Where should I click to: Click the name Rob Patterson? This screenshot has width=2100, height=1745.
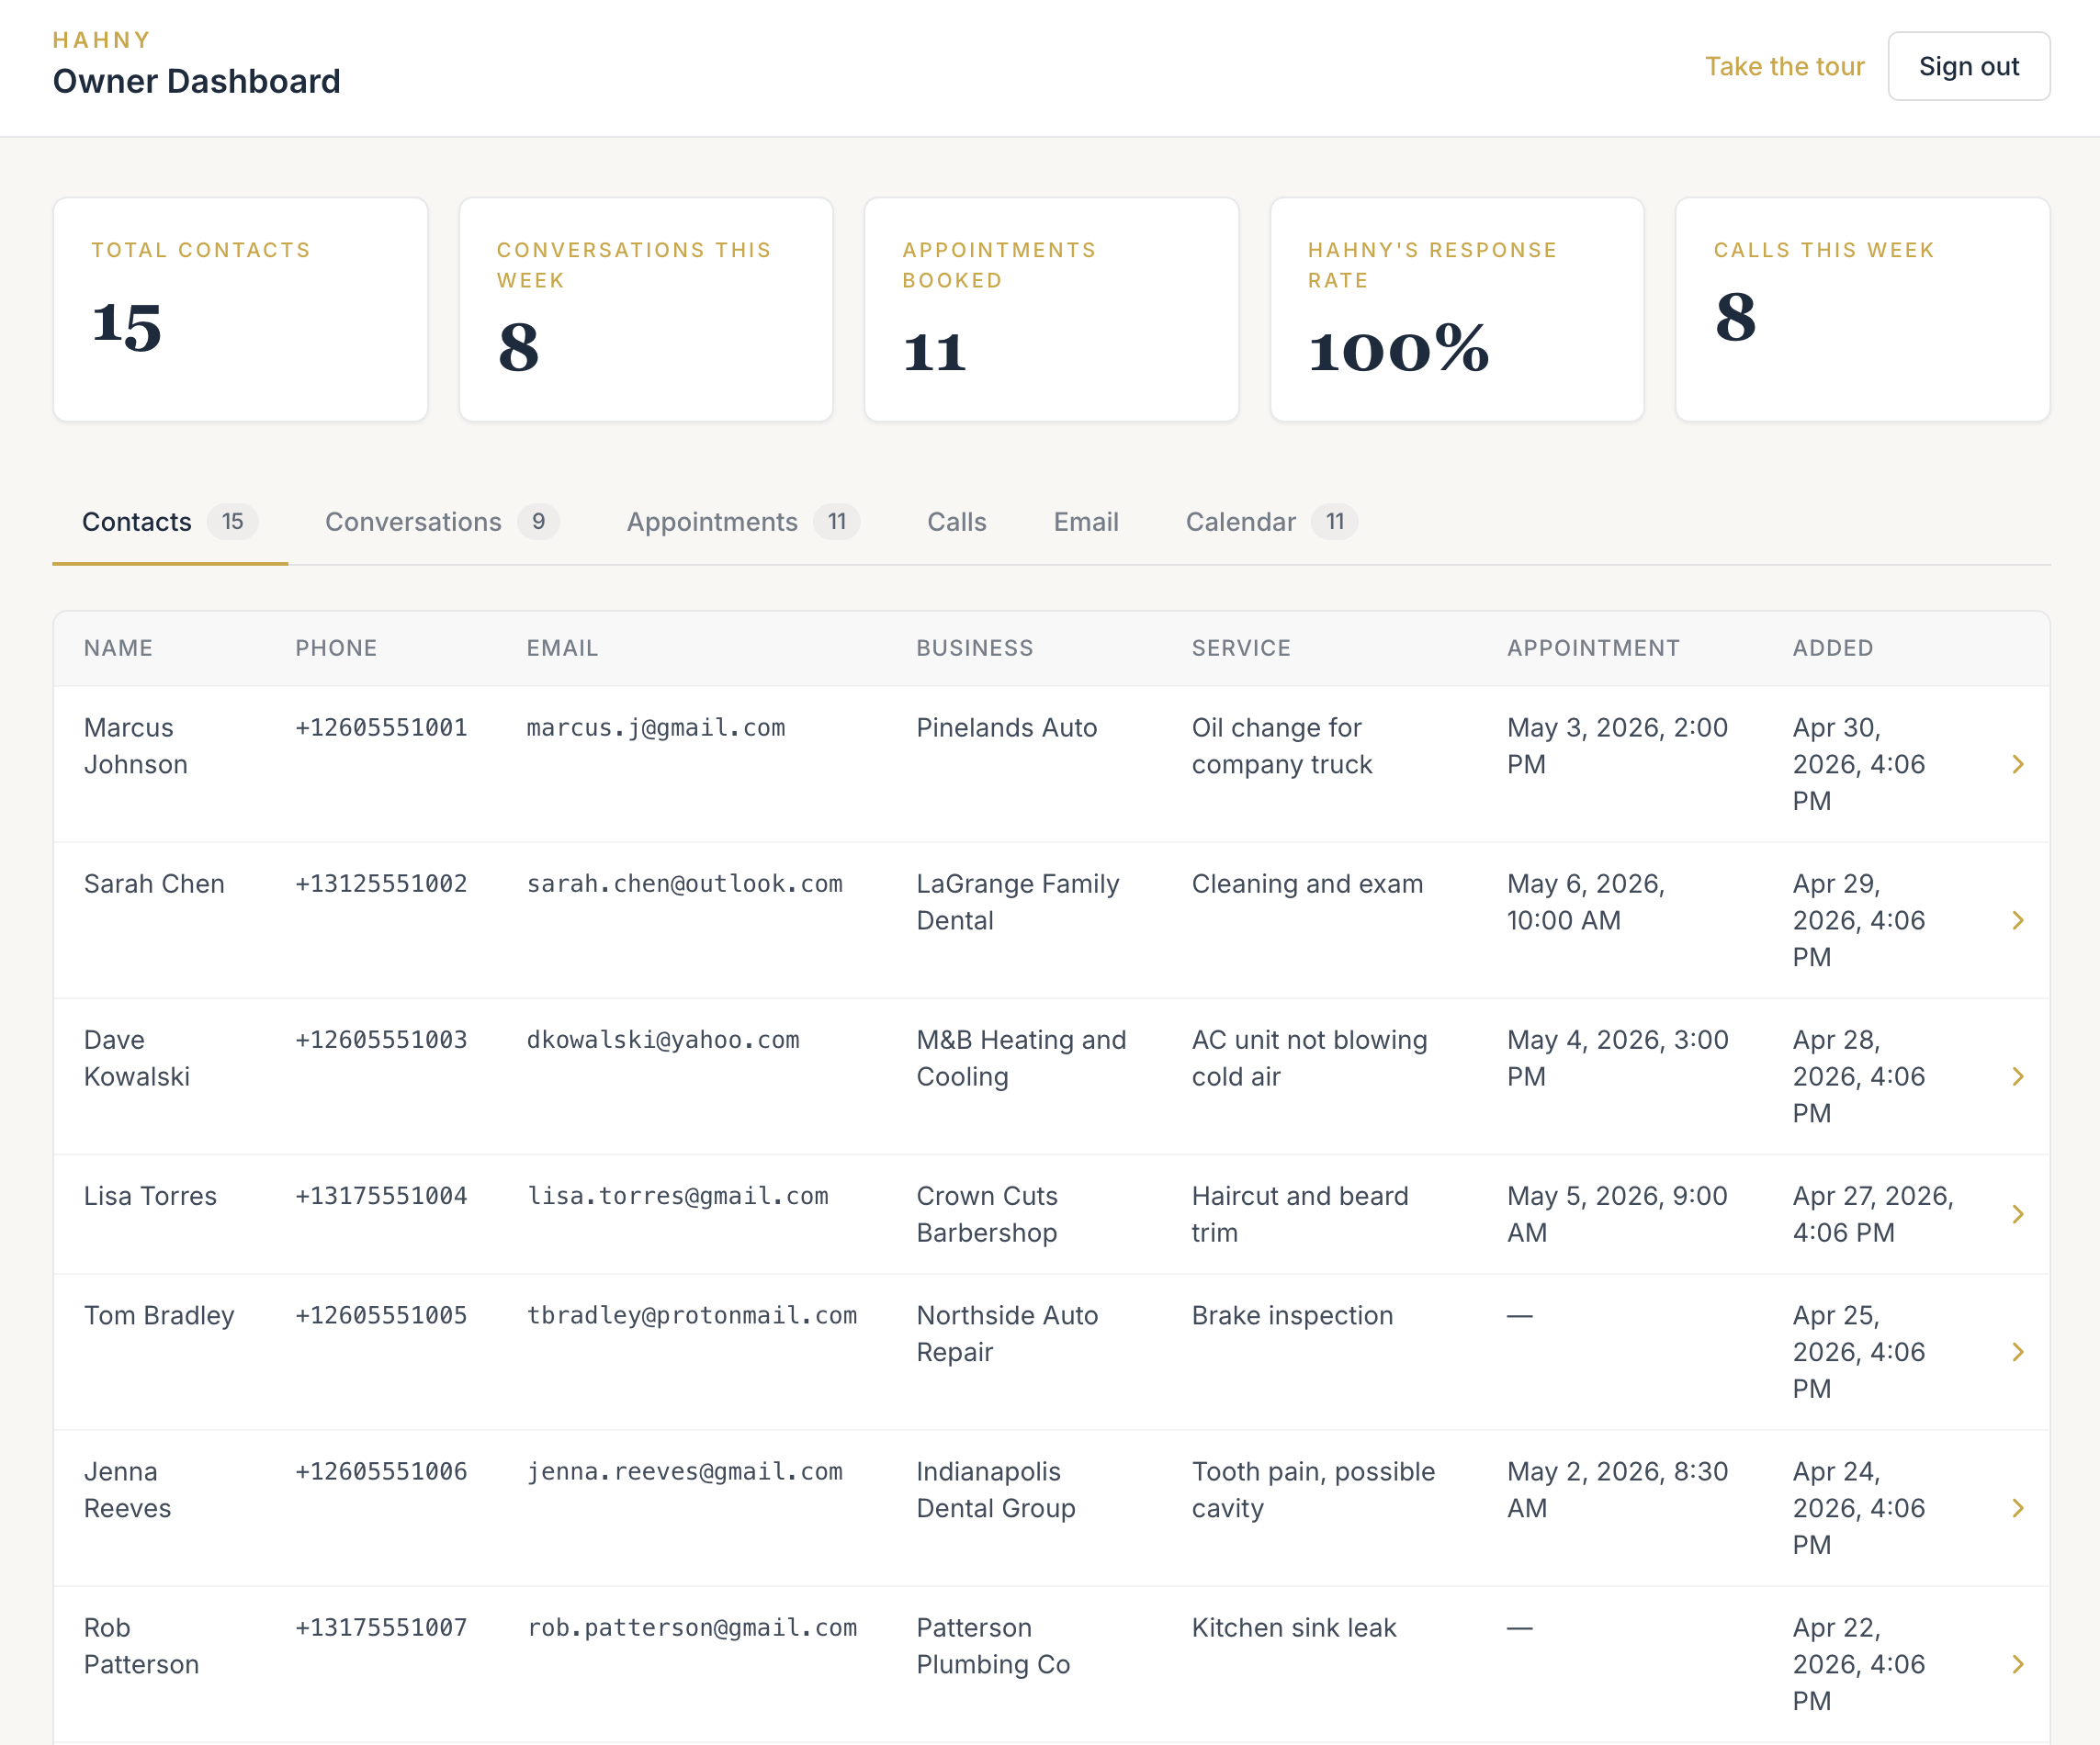pyautogui.click(x=141, y=1646)
